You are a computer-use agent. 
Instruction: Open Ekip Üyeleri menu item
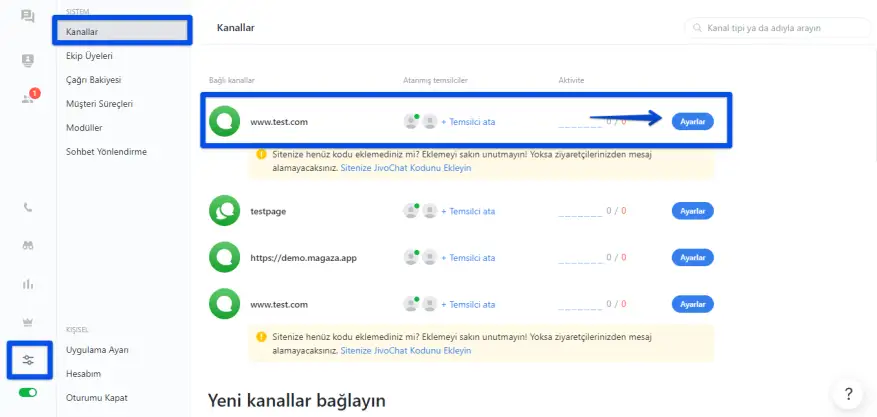pyautogui.click(x=89, y=56)
